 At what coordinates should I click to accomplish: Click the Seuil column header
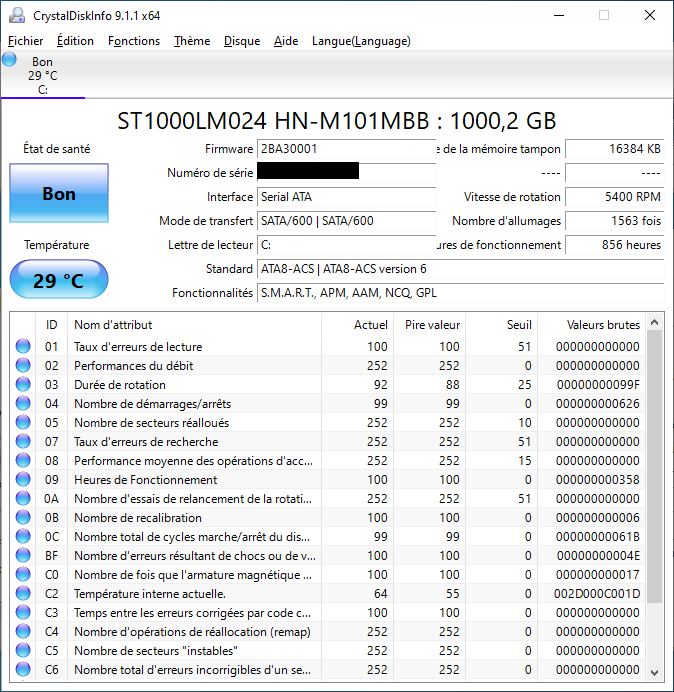pos(501,325)
